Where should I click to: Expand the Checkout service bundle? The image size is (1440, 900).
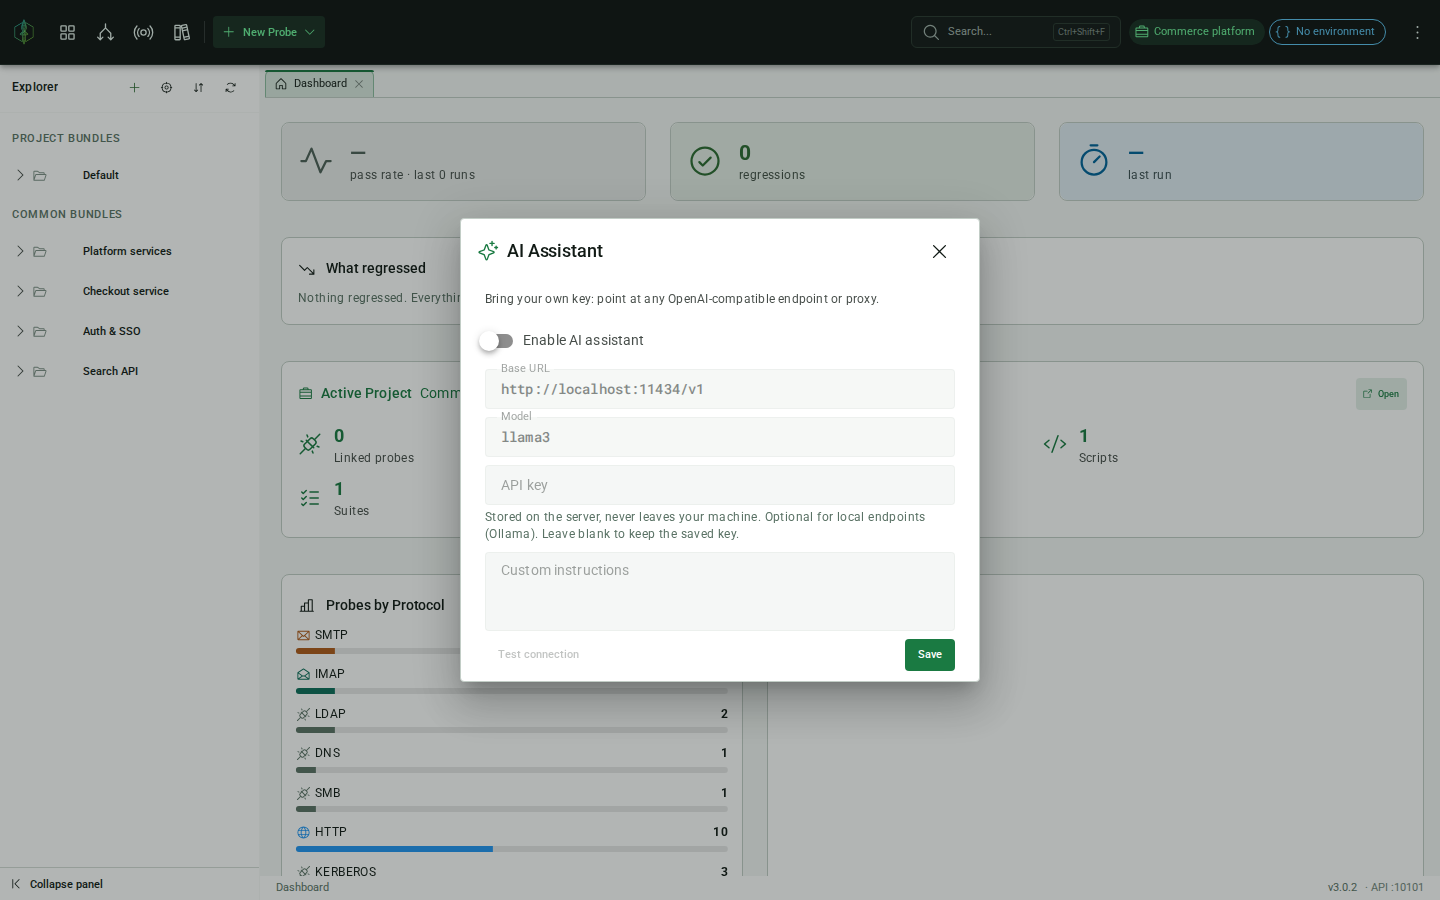pos(20,291)
